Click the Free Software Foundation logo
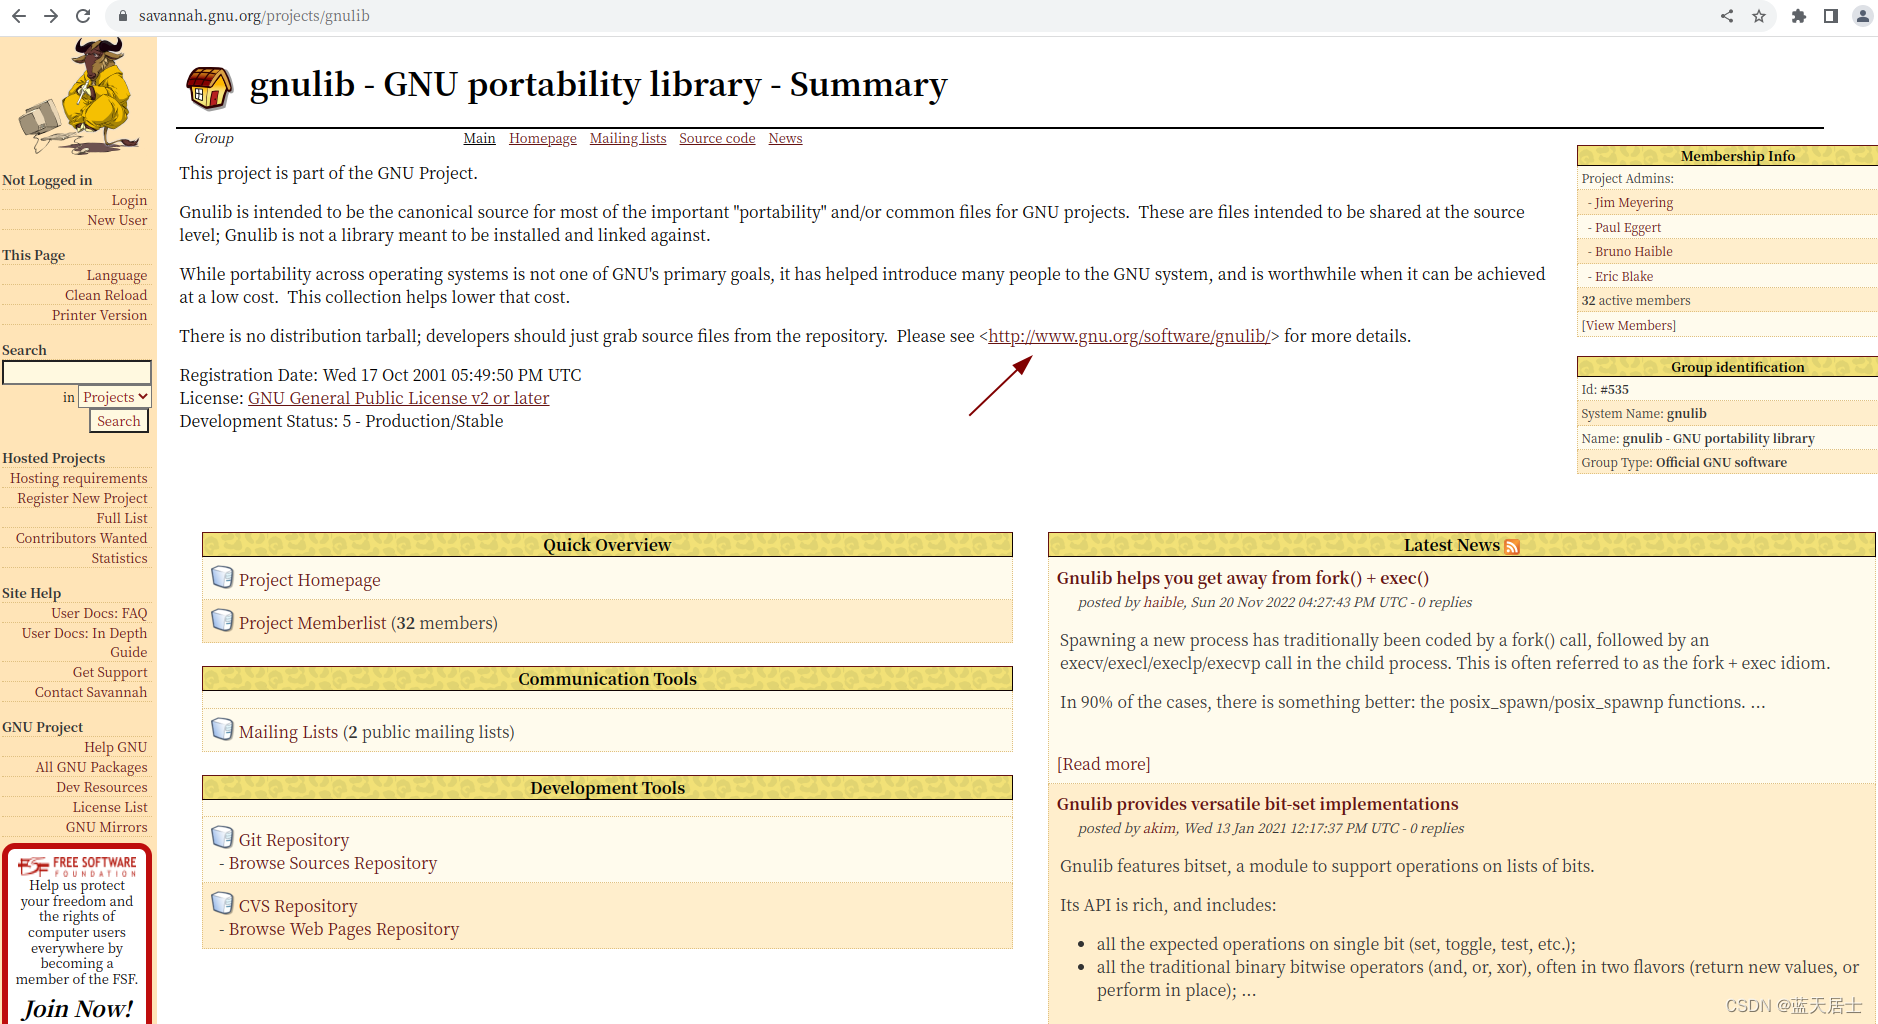 (x=77, y=865)
